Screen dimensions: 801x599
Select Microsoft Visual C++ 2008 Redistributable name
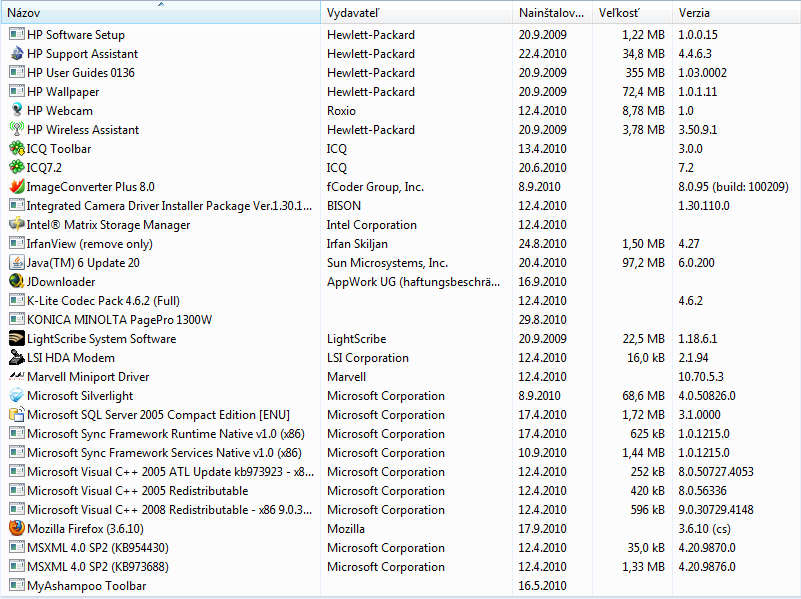tap(170, 510)
